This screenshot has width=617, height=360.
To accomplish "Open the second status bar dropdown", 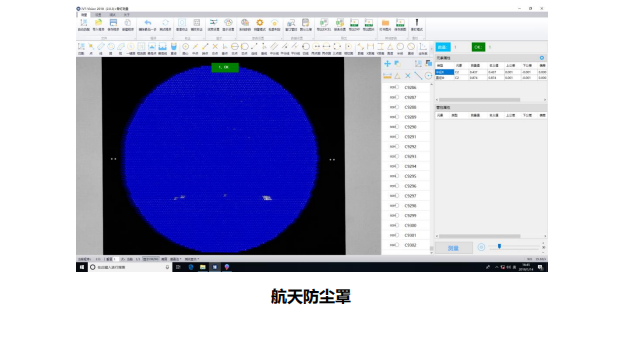I will (x=192, y=259).
